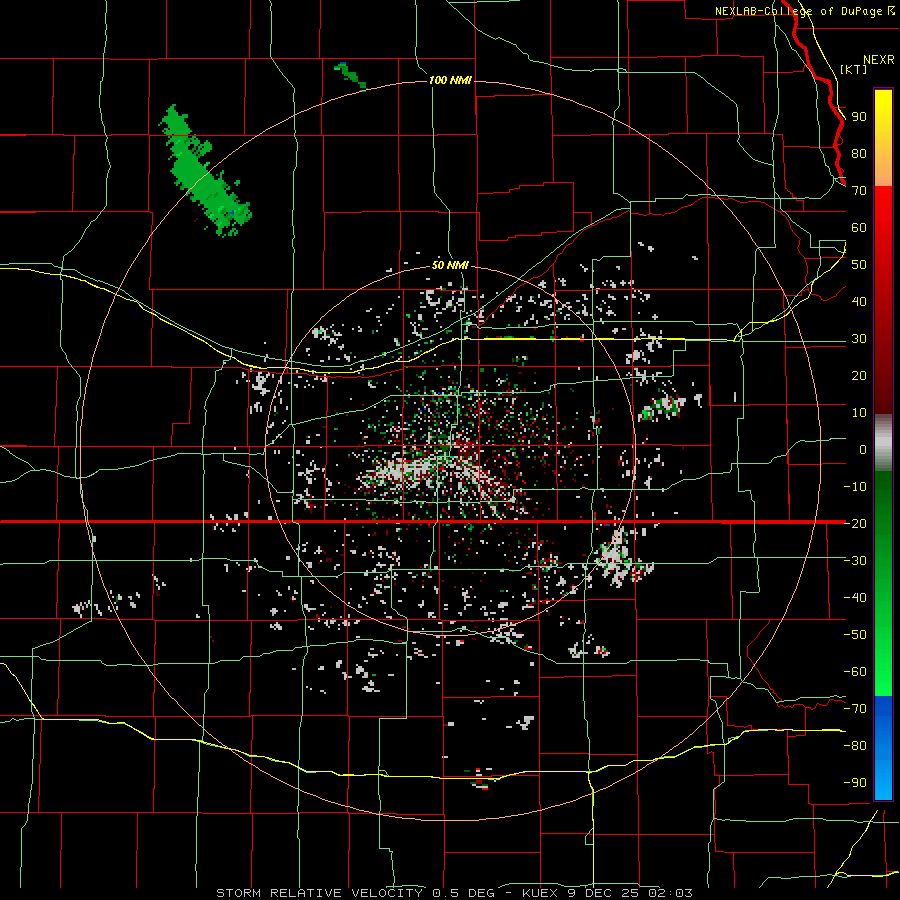Click the 40 knot scale label
900x900 pixels.
[x=859, y=301]
